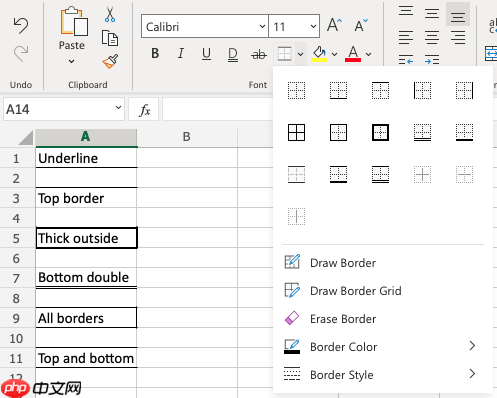Image resolution: width=497 pixels, height=398 pixels.
Task: Click the Redo arrow icon
Action: point(21,54)
